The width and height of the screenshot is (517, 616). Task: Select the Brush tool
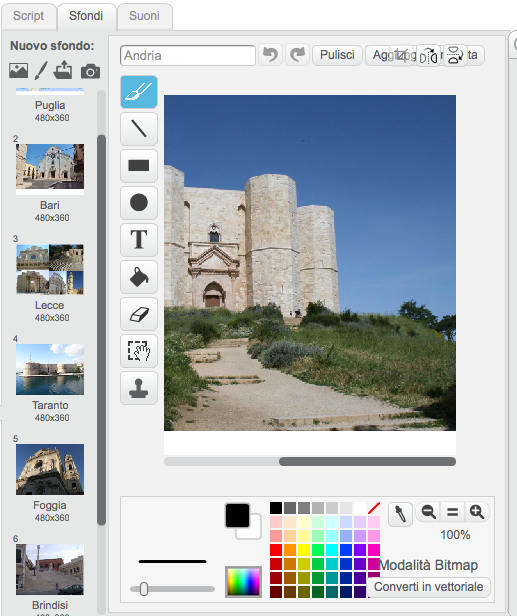click(139, 92)
